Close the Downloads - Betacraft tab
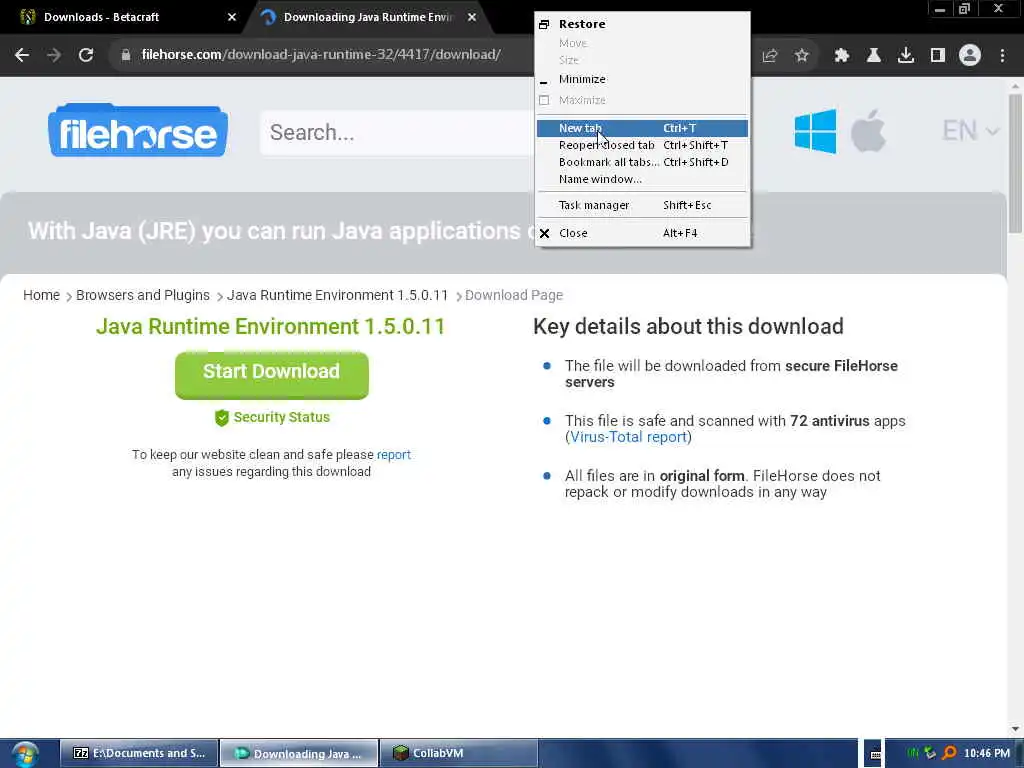This screenshot has width=1024, height=768. tap(231, 17)
